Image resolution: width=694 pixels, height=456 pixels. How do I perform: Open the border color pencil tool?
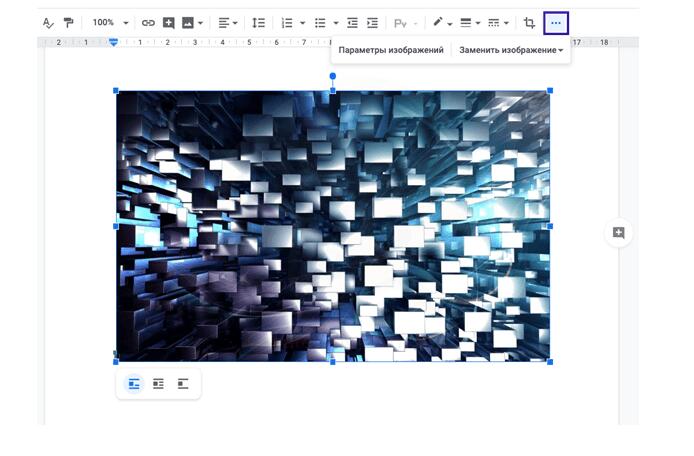(x=438, y=22)
